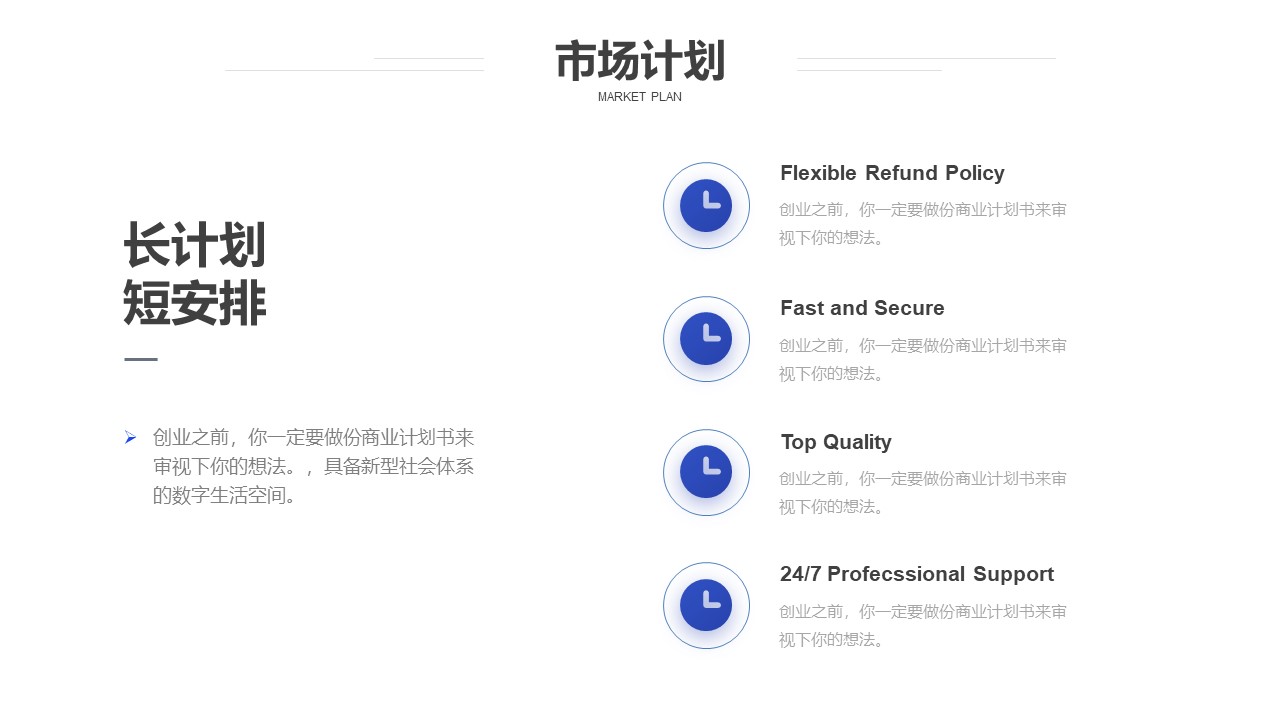The image size is (1280, 720).
Task: Click the description under Fast and Secure
Action: [x=923, y=360]
